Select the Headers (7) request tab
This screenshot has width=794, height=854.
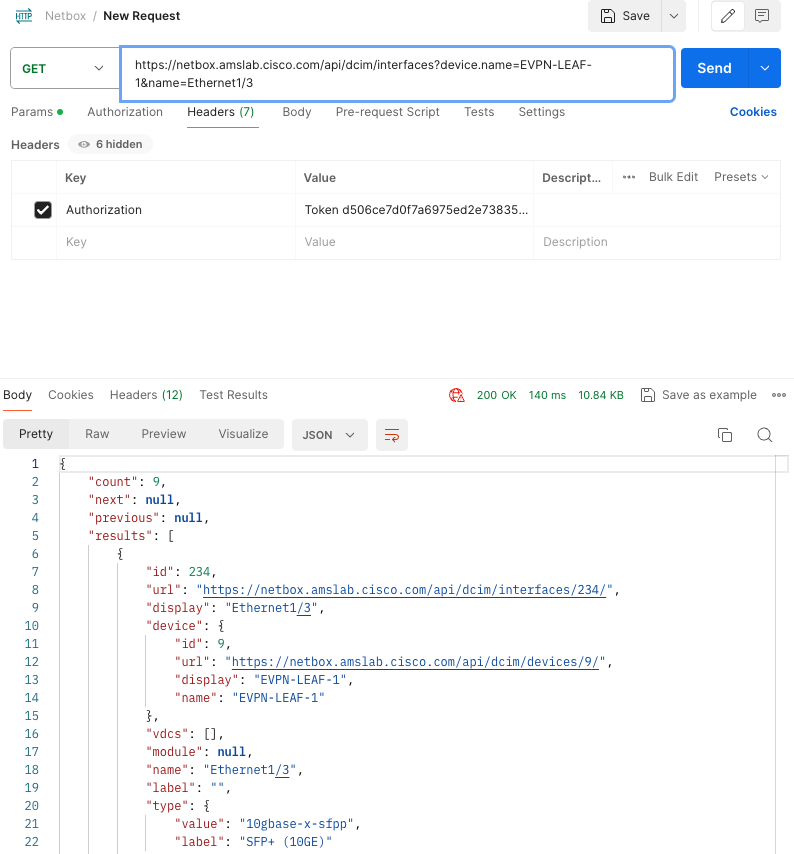(x=221, y=112)
